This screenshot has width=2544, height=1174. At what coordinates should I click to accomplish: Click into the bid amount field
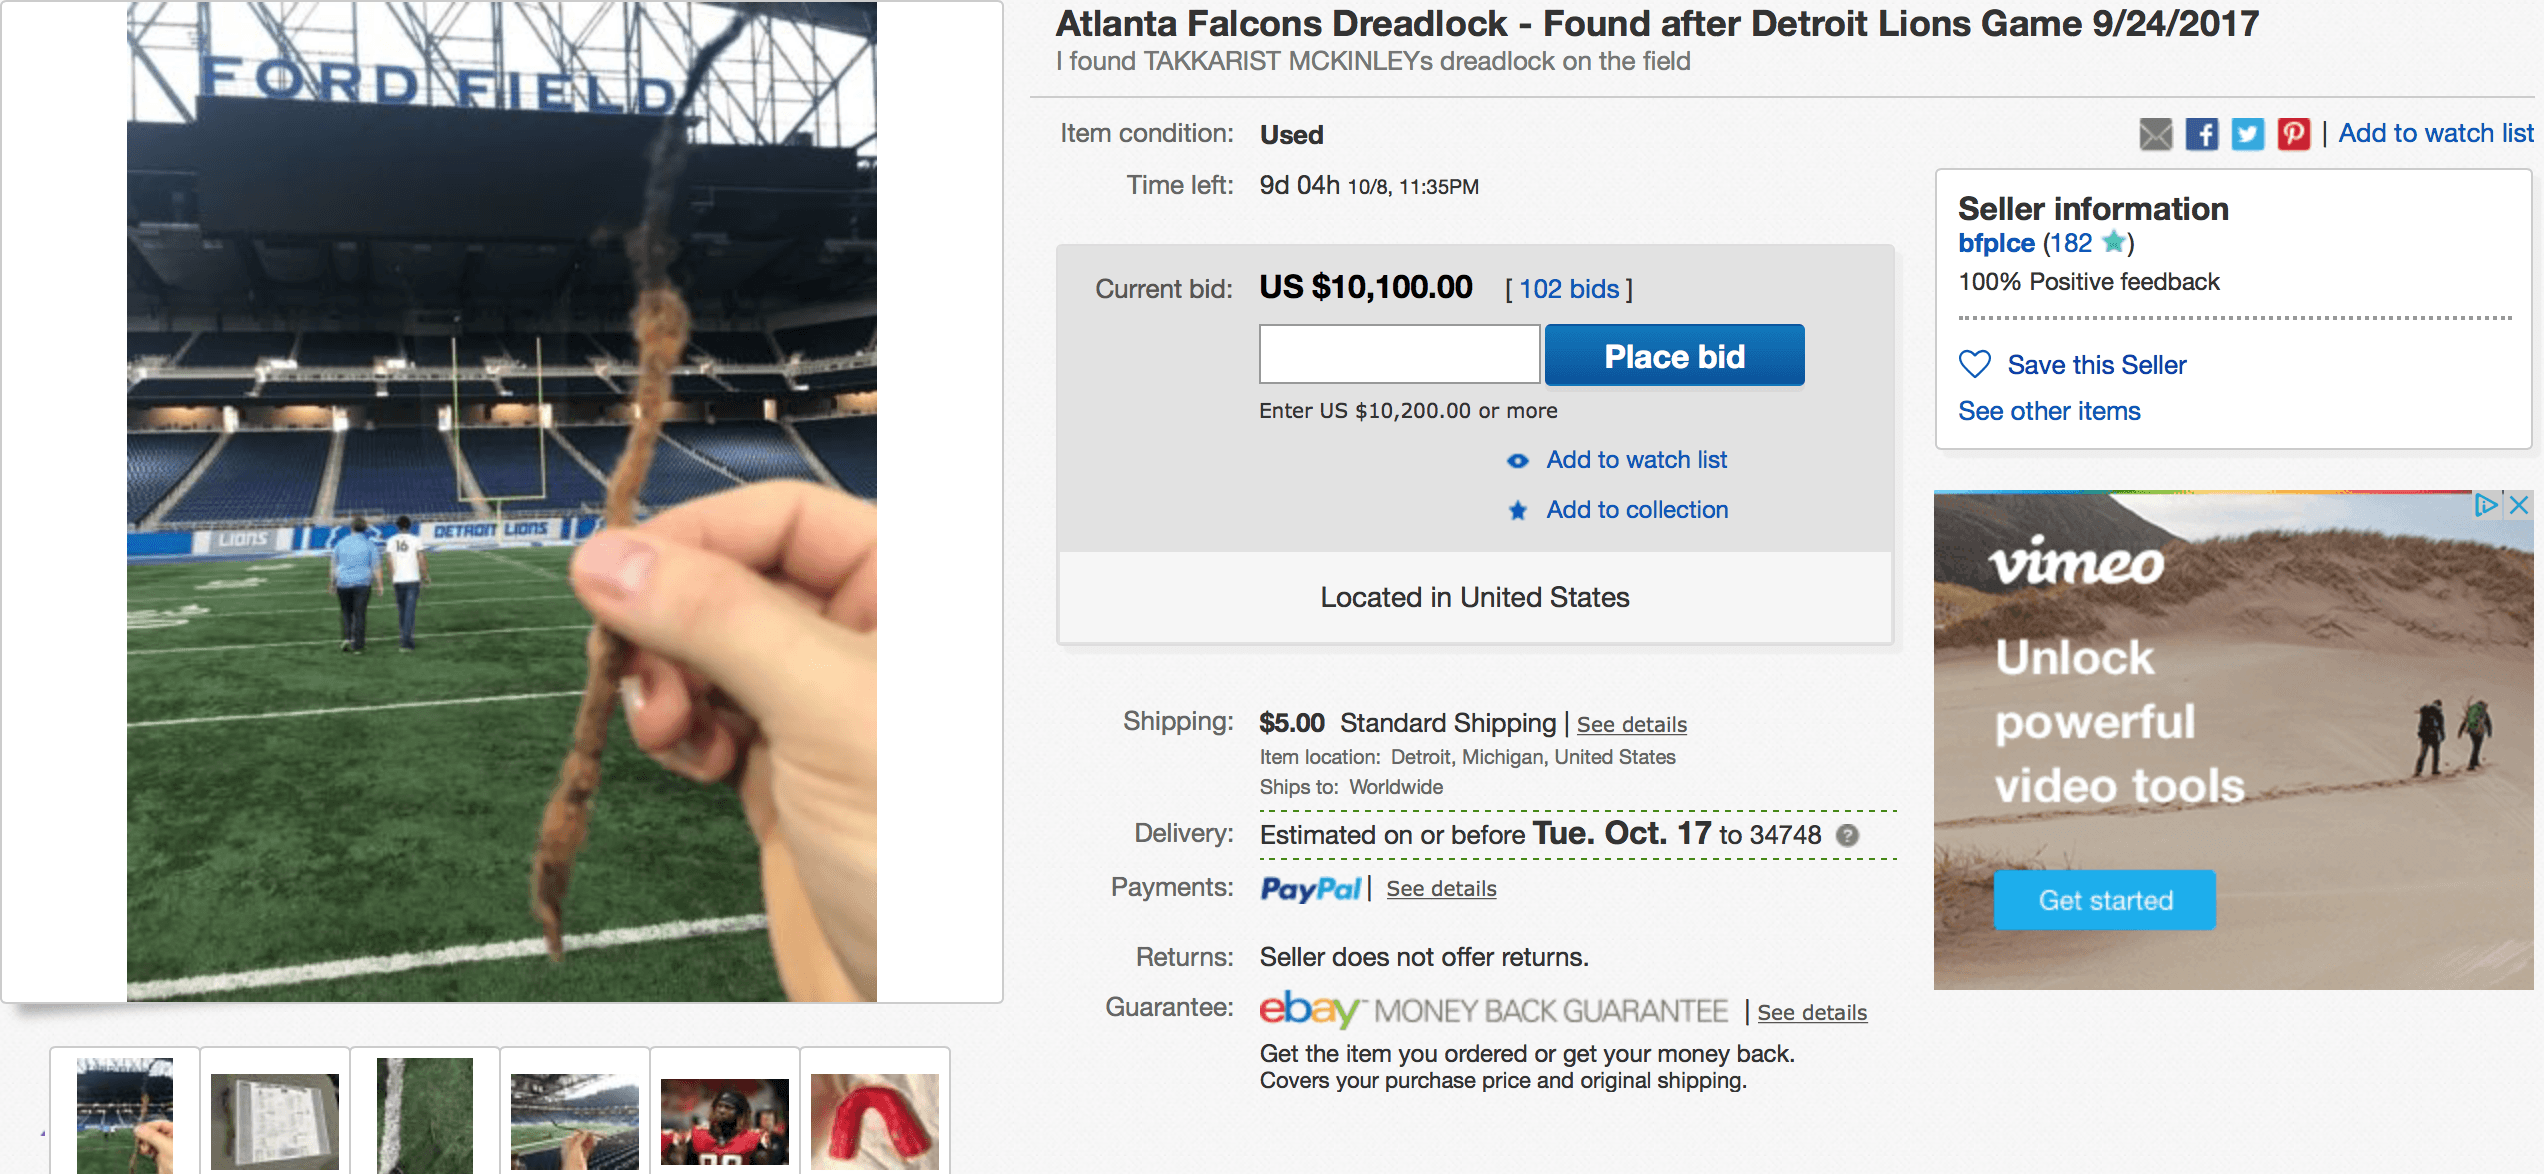point(1398,354)
